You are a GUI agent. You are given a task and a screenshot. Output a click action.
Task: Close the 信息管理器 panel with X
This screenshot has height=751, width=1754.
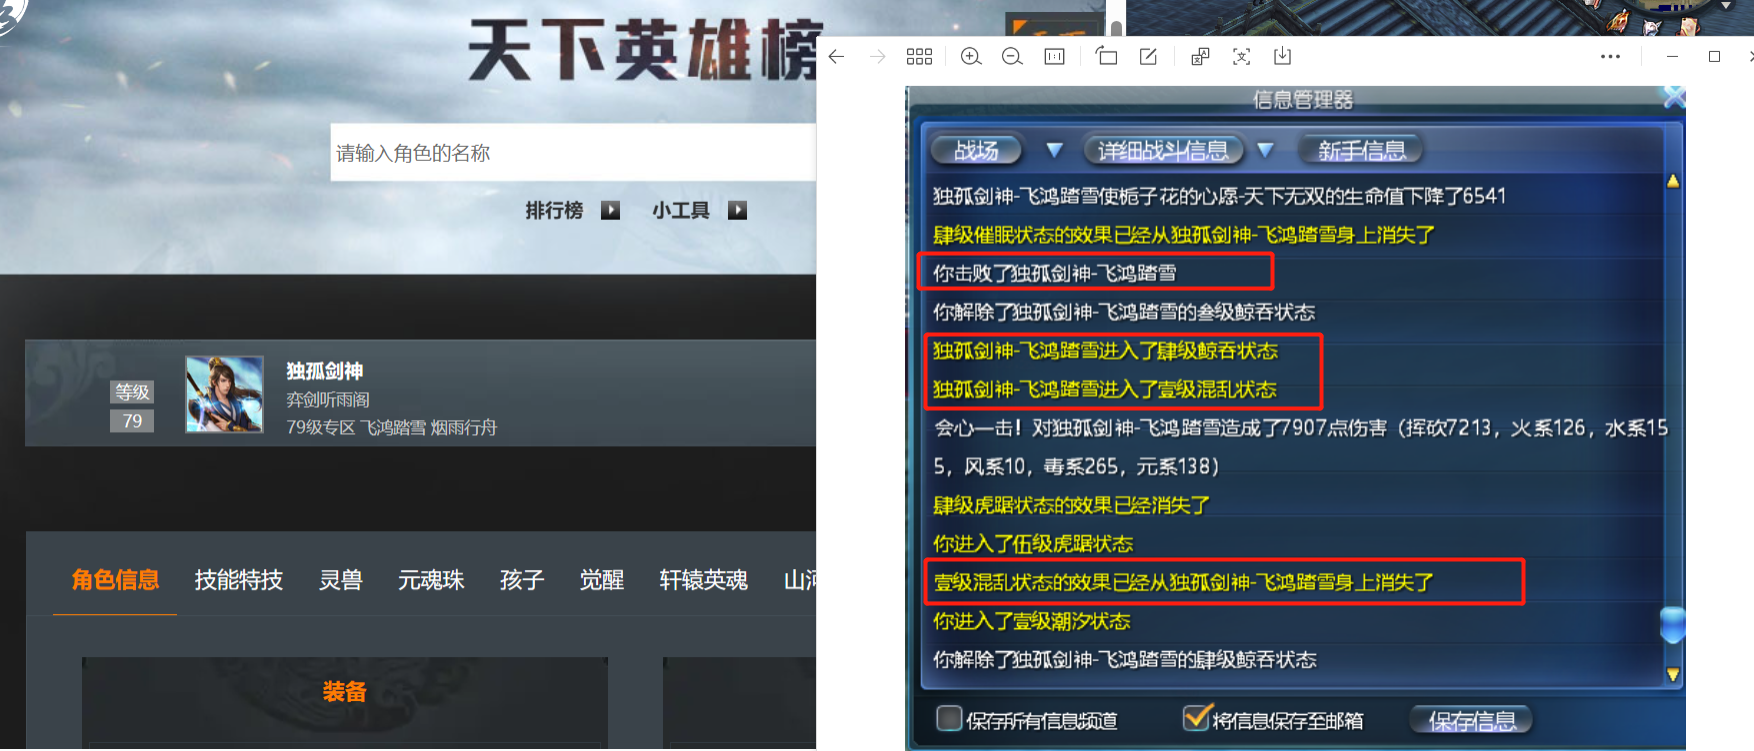(1674, 97)
